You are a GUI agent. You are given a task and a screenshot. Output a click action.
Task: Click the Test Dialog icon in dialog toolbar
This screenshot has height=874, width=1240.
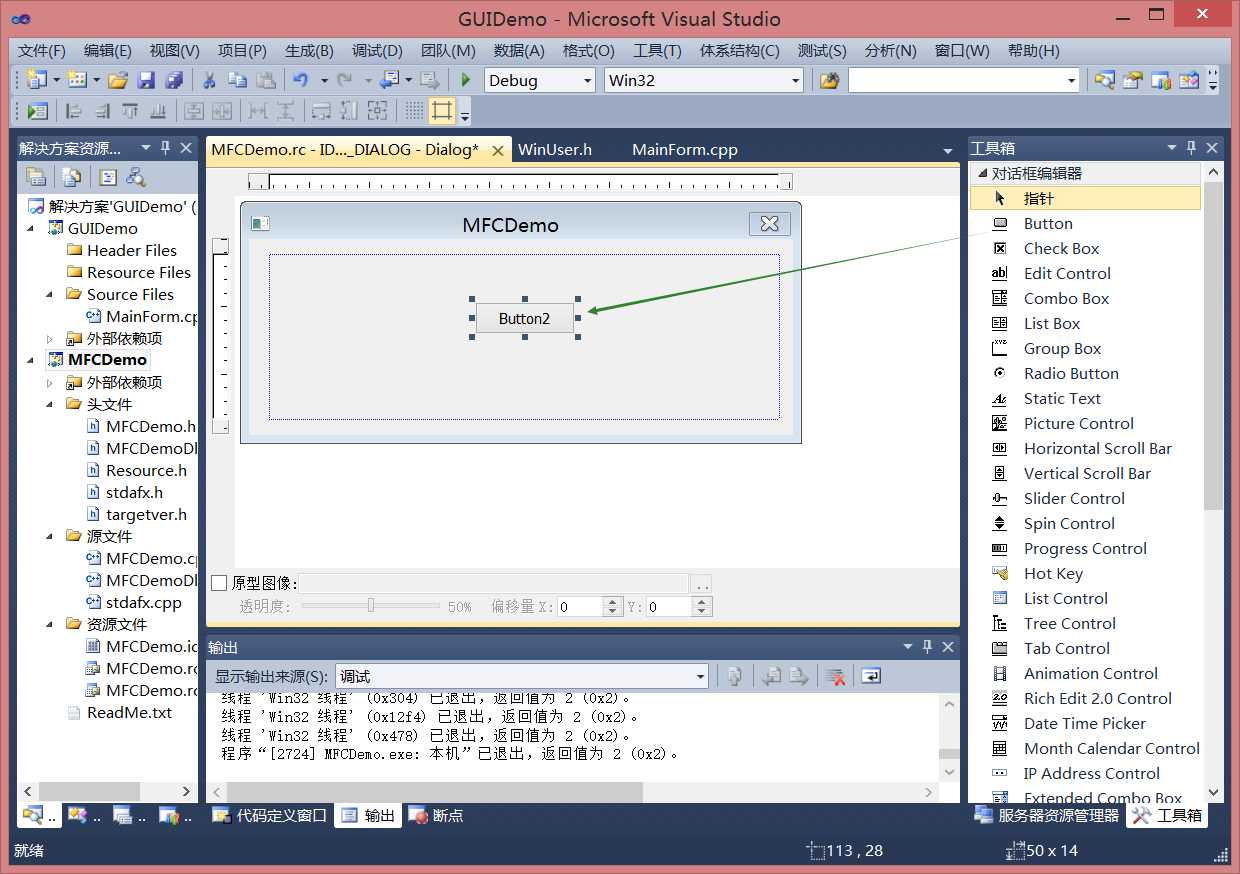(38, 111)
